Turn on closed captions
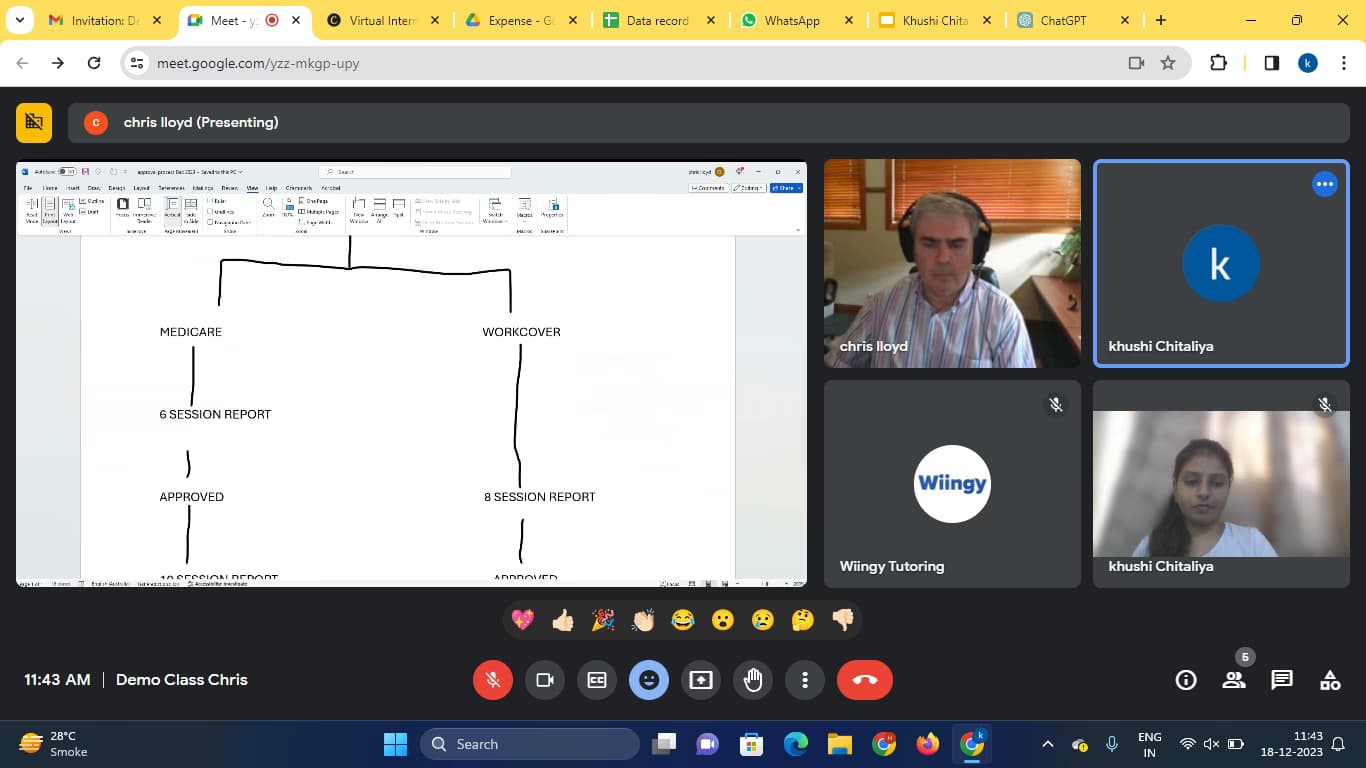This screenshot has height=768, width=1366. pos(596,680)
